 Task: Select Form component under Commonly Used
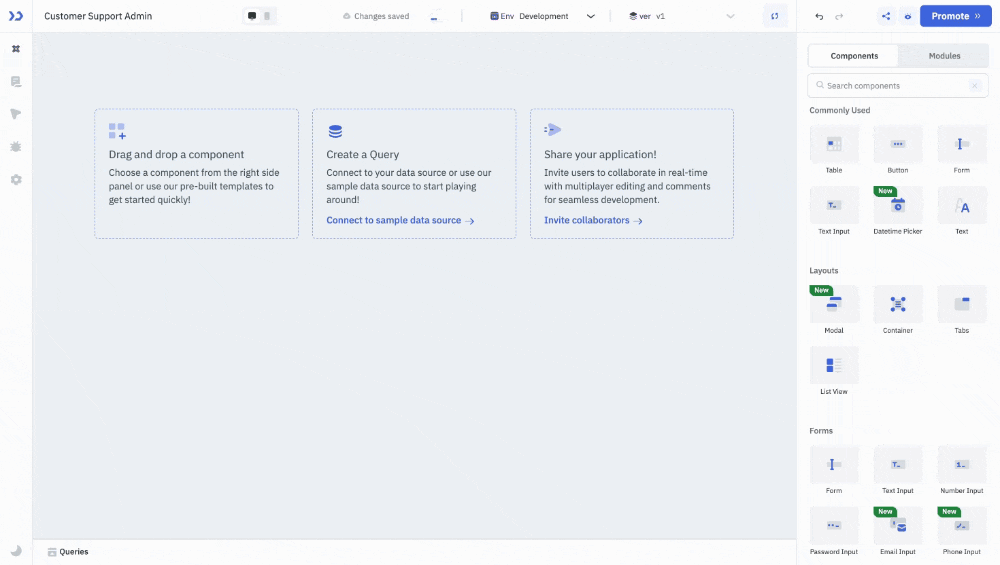pyautogui.click(x=961, y=150)
